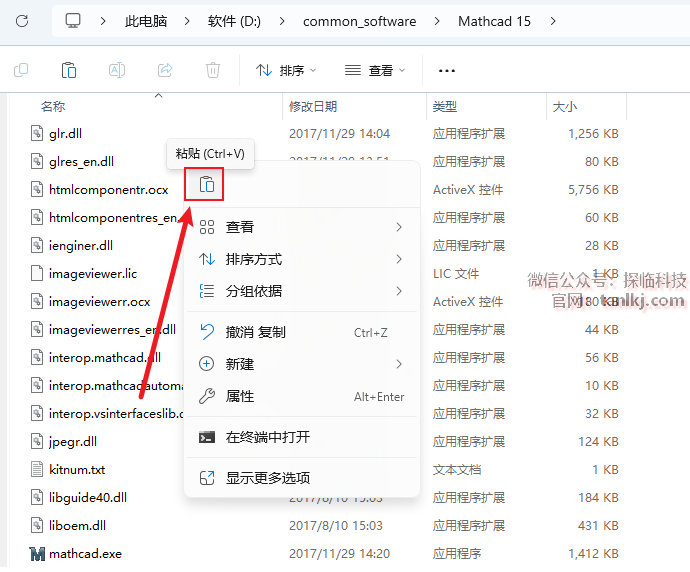
Task: Click the 软件 (D:) breadcrumb segment
Action: pos(234,21)
